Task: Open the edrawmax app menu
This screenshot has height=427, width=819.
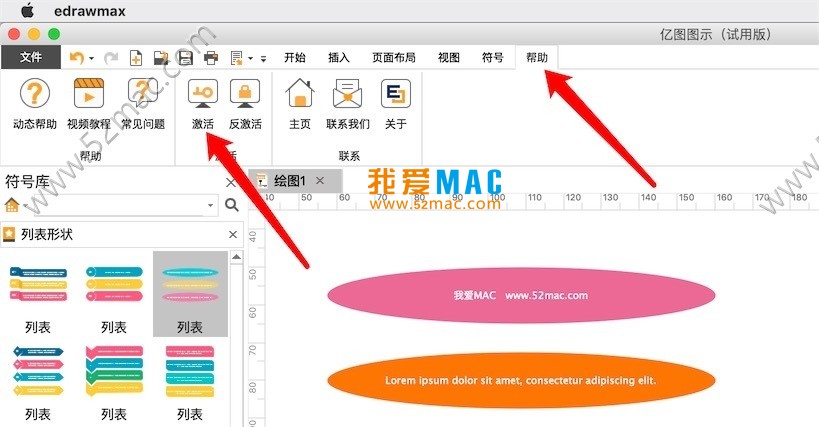Action: [90, 11]
